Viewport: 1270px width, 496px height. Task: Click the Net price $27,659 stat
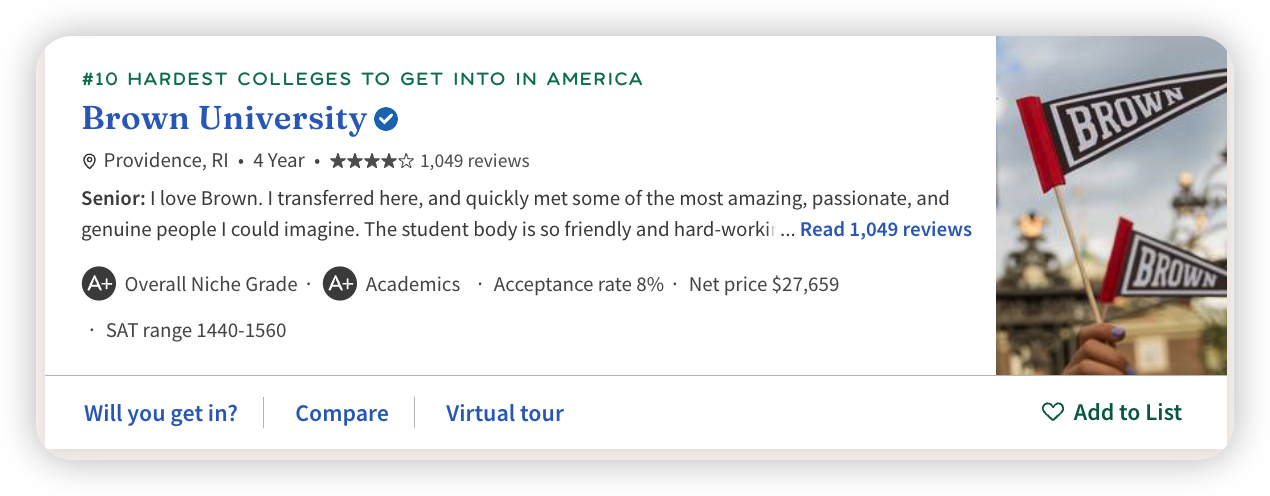coord(764,284)
